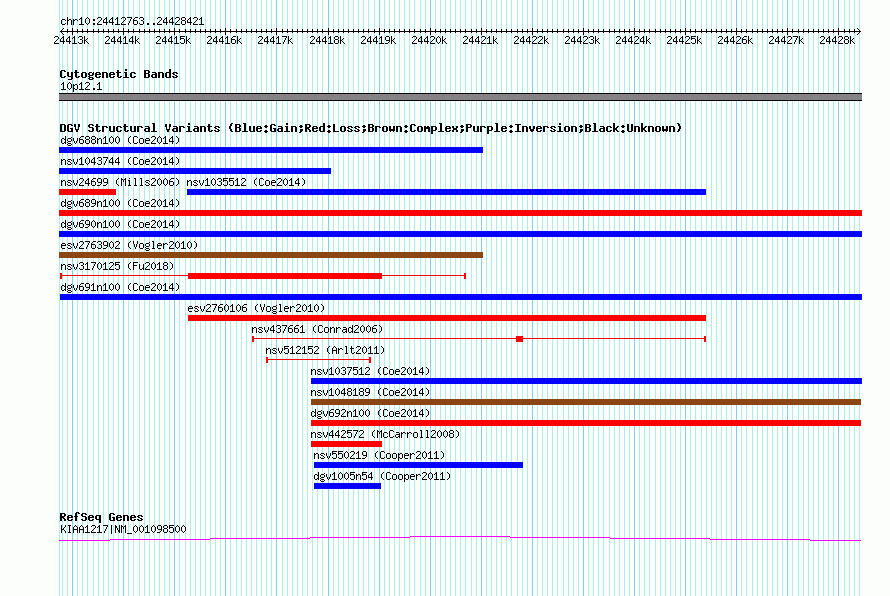This screenshot has width=890, height=596.
Task: Open the nsv437661 (Conrad2006) label
Action: (317, 329)
